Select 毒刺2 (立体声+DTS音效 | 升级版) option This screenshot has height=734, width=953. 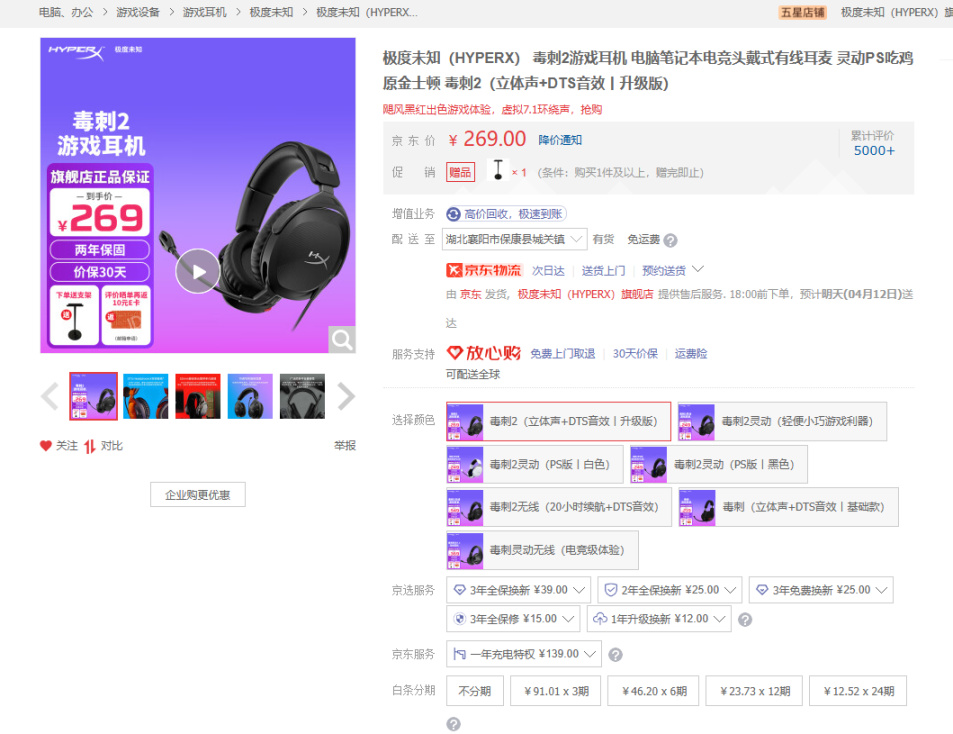point(559,421)
